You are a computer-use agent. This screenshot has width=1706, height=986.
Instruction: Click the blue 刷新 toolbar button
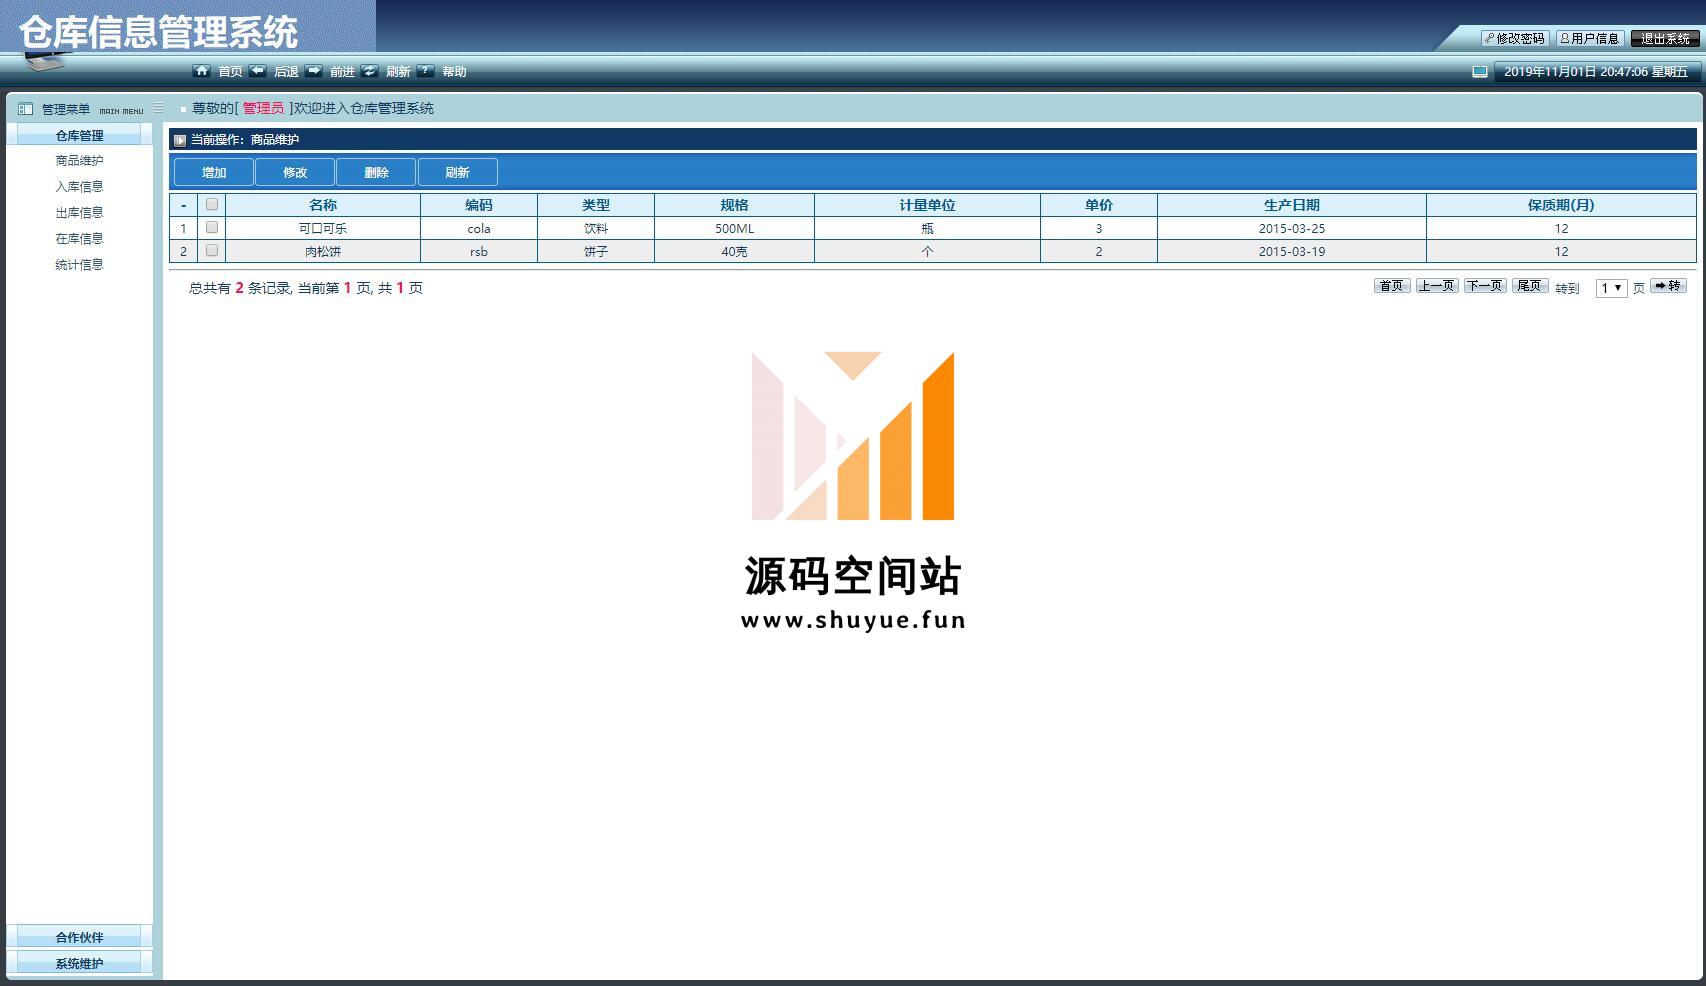coord(457,172)
